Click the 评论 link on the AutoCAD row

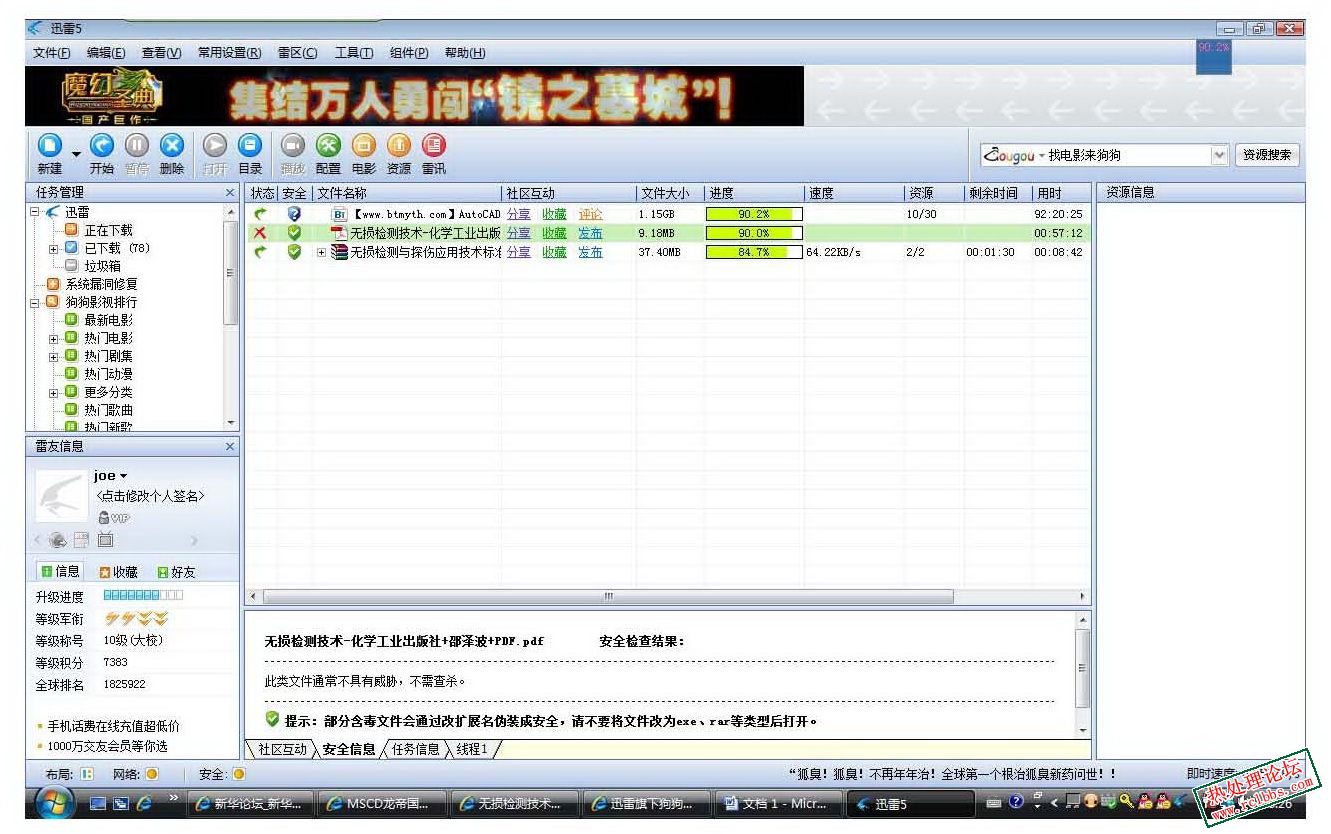pos(591,214)
